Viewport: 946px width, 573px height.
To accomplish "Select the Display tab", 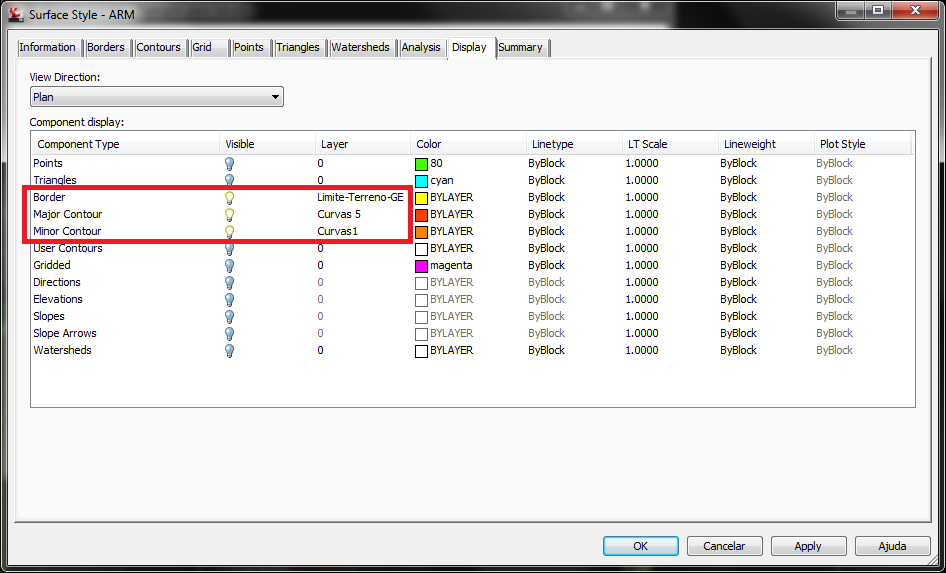I will 469,47.
